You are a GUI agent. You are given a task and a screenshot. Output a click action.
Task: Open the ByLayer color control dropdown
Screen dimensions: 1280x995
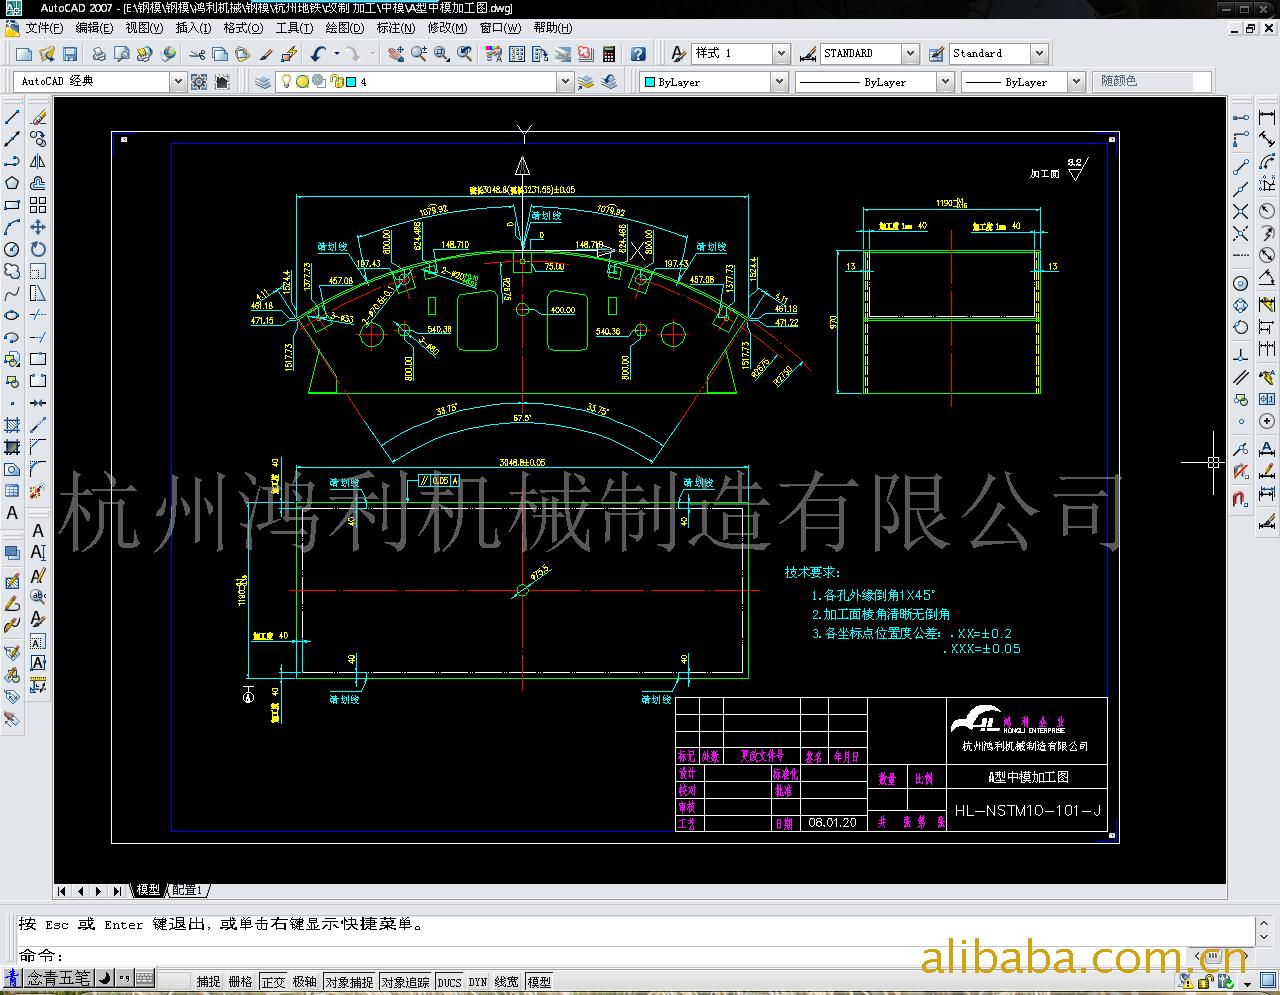click(780, 82)
